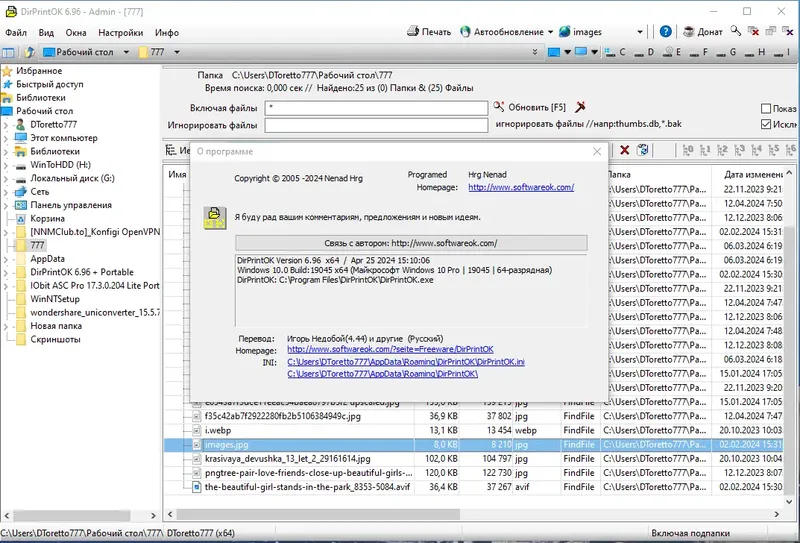Screen dimensions: 800x543
Task: Click the Автообновление globe icon
Action: point(465,32)
